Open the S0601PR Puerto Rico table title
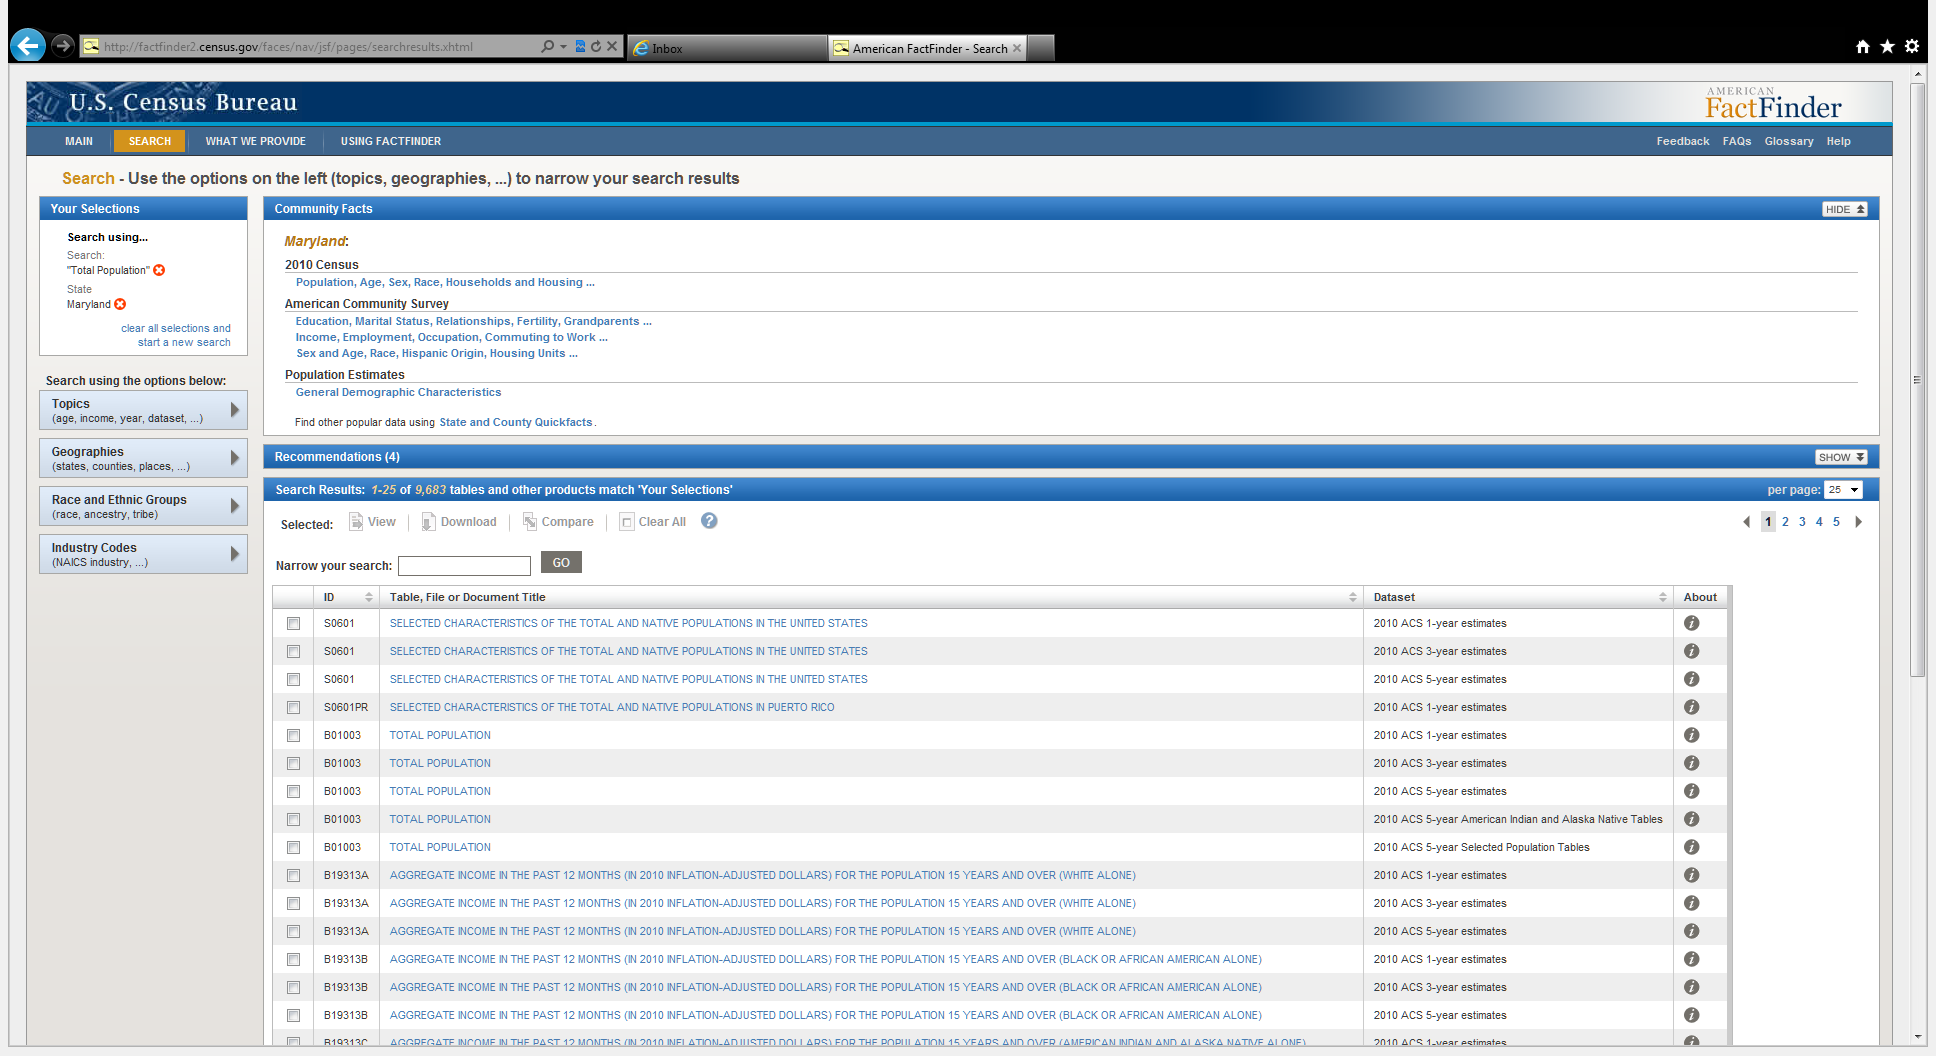 tap(612, 707)
